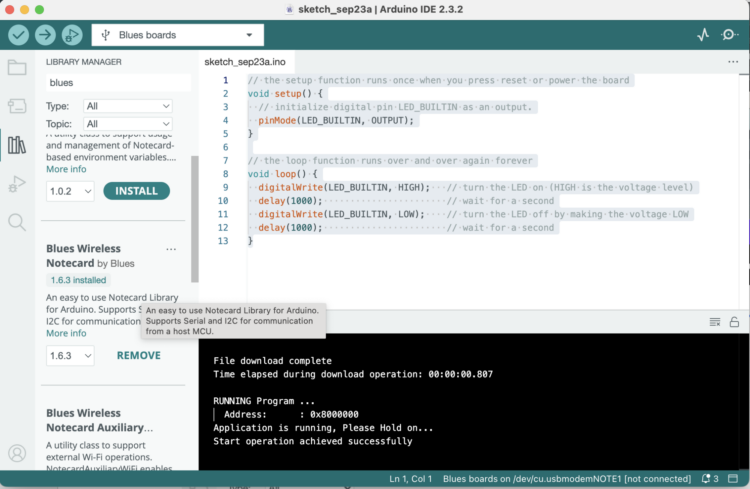Click the Verify sketch checkmark button
The height and width of the screenshot is (489, 750).
pos(18,35)
